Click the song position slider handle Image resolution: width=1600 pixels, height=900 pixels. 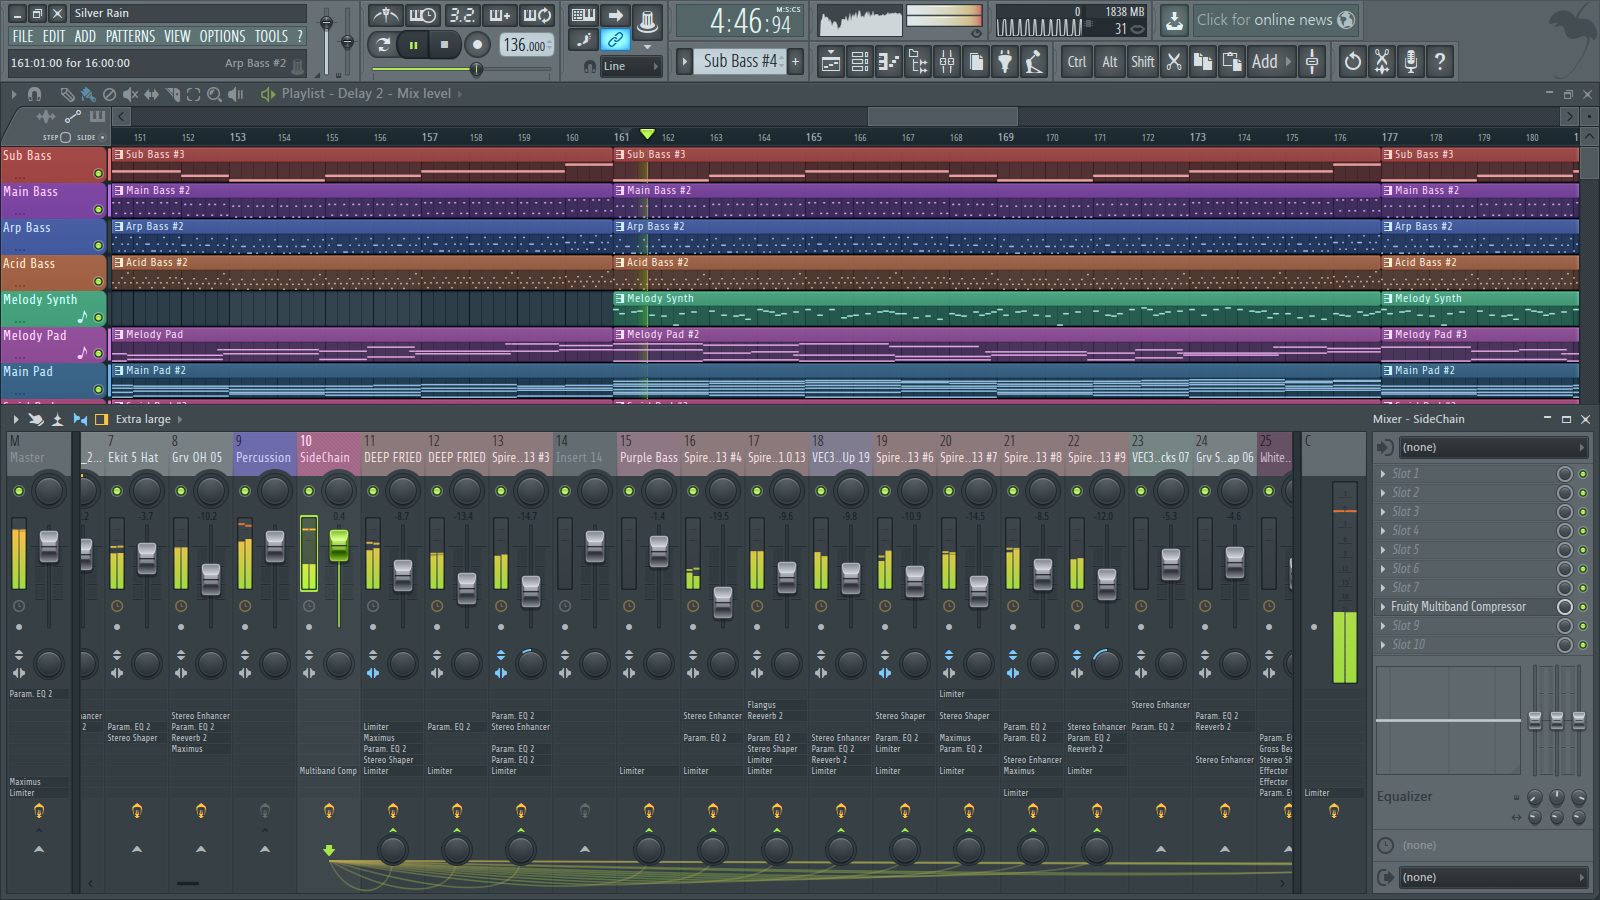tap(476, 69)
